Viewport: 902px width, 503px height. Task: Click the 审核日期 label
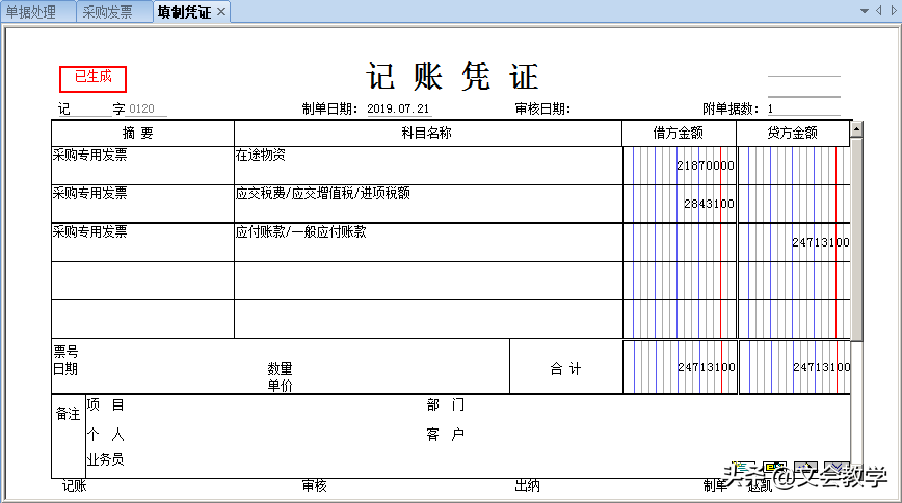tap(542, 109)
